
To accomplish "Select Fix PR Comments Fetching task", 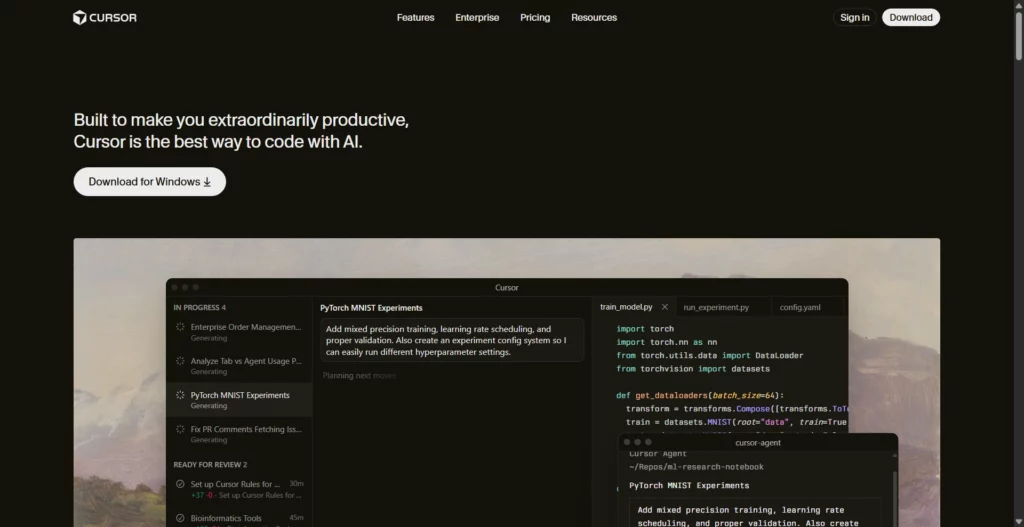I will [239, 434].
